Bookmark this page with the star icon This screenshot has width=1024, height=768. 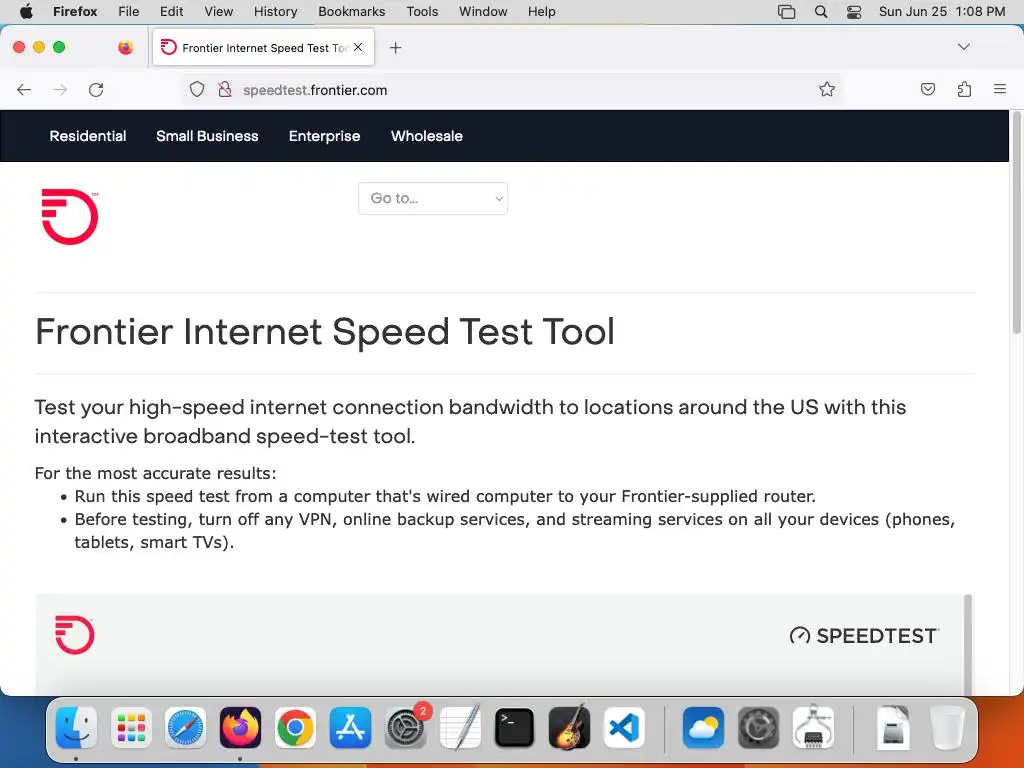pyautogui.click(x=827, y=89)
